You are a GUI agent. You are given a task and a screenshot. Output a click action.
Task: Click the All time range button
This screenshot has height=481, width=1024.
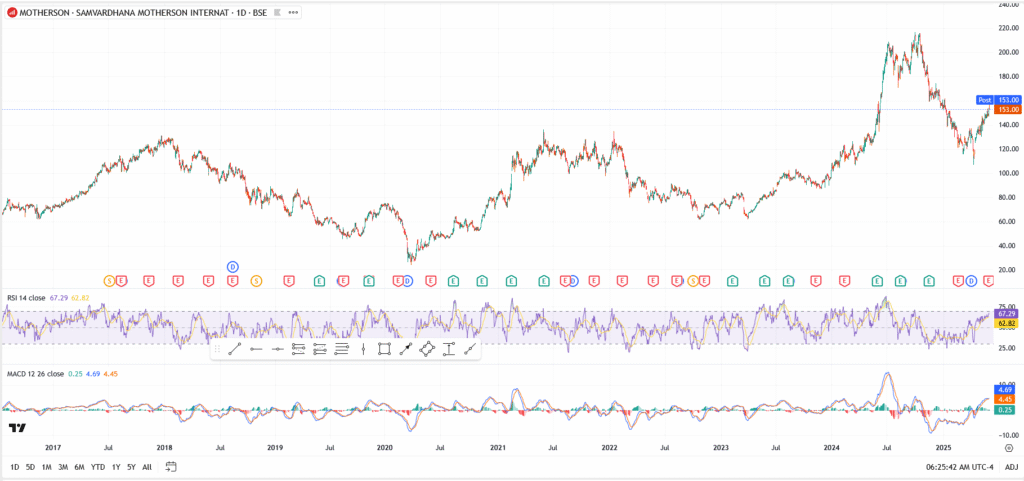[148, 467]
